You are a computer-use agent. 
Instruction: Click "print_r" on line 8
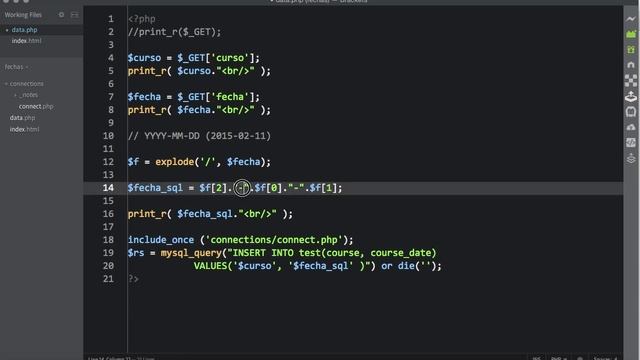pyautogui.click(x=147, y=110)
